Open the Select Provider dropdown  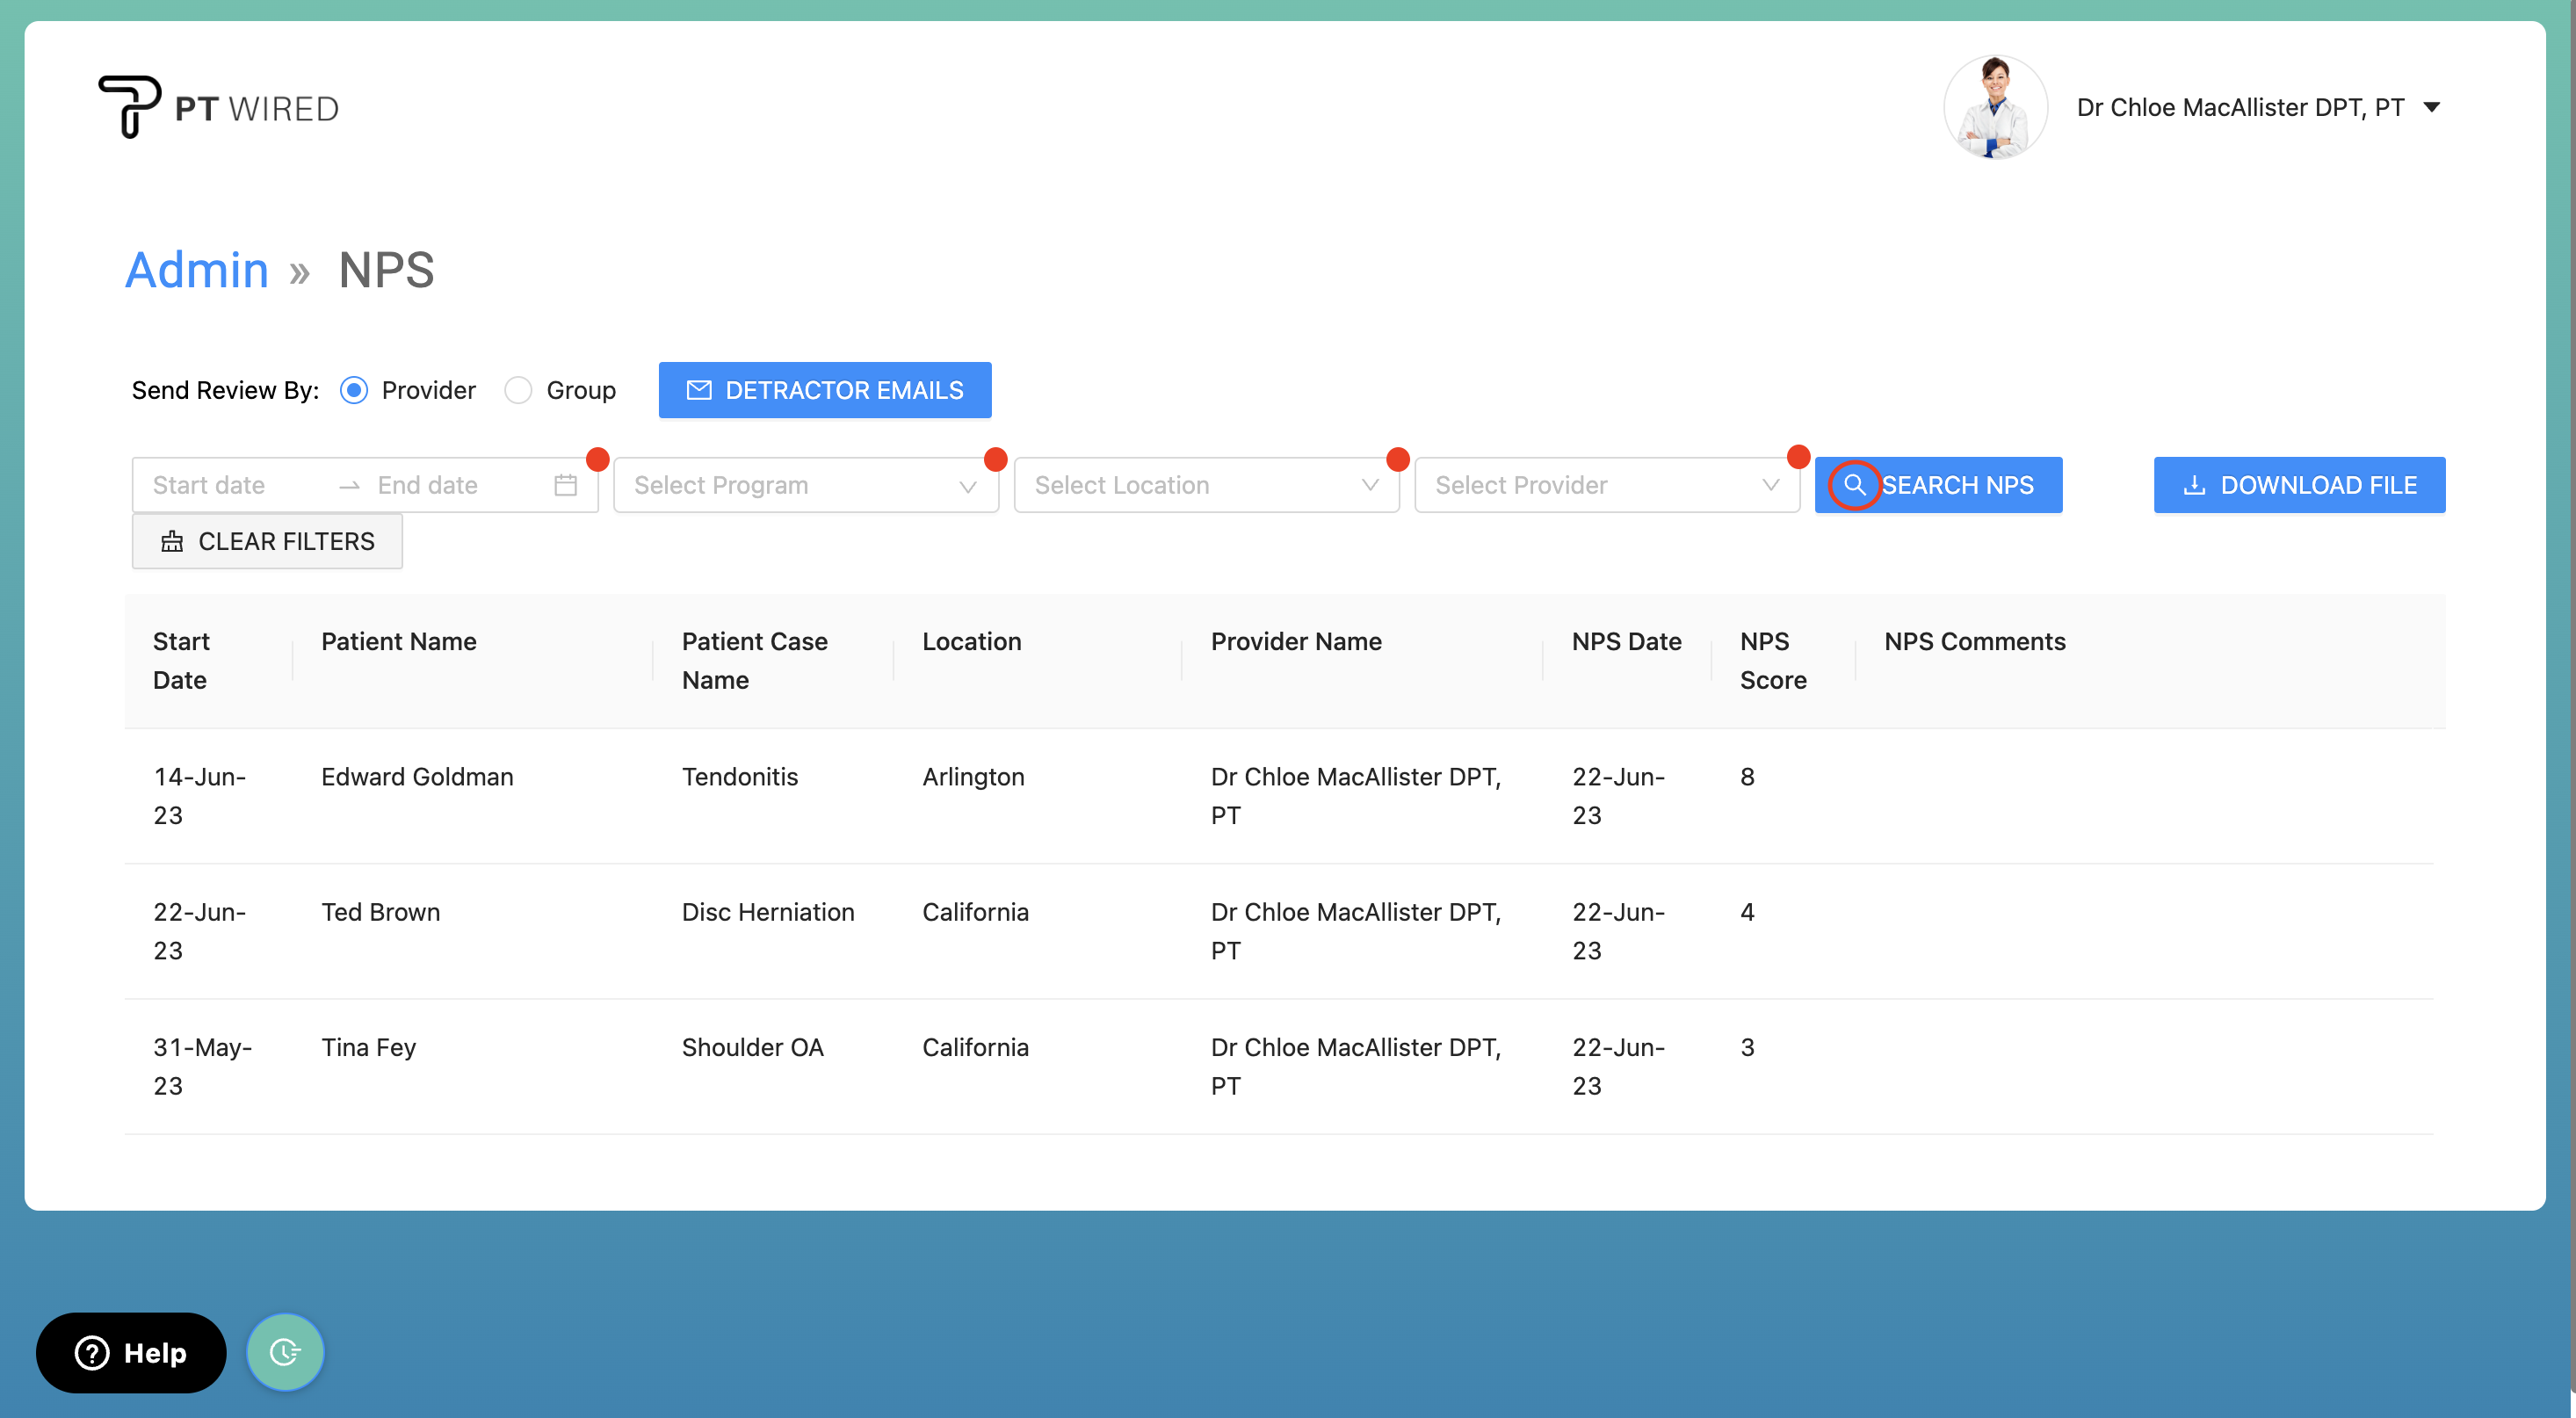(1605, 485)
